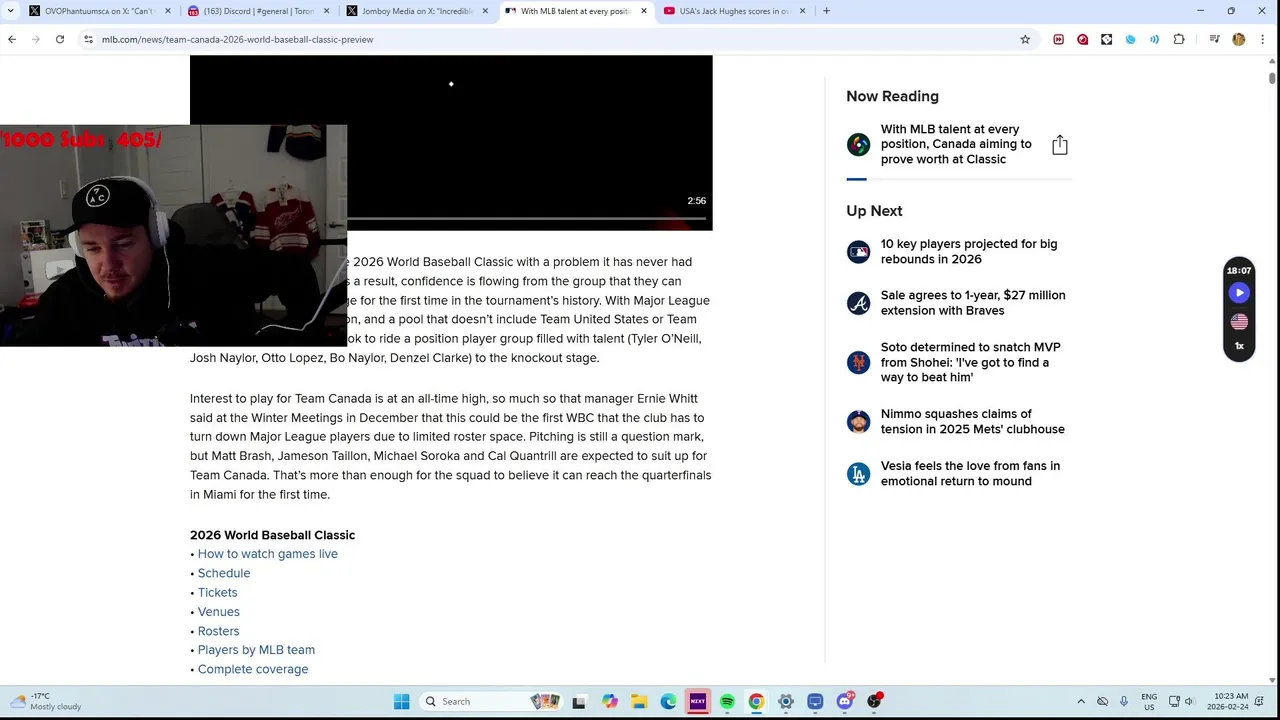
Task: Open the volume control in system tray
Action: (1189, 701)
